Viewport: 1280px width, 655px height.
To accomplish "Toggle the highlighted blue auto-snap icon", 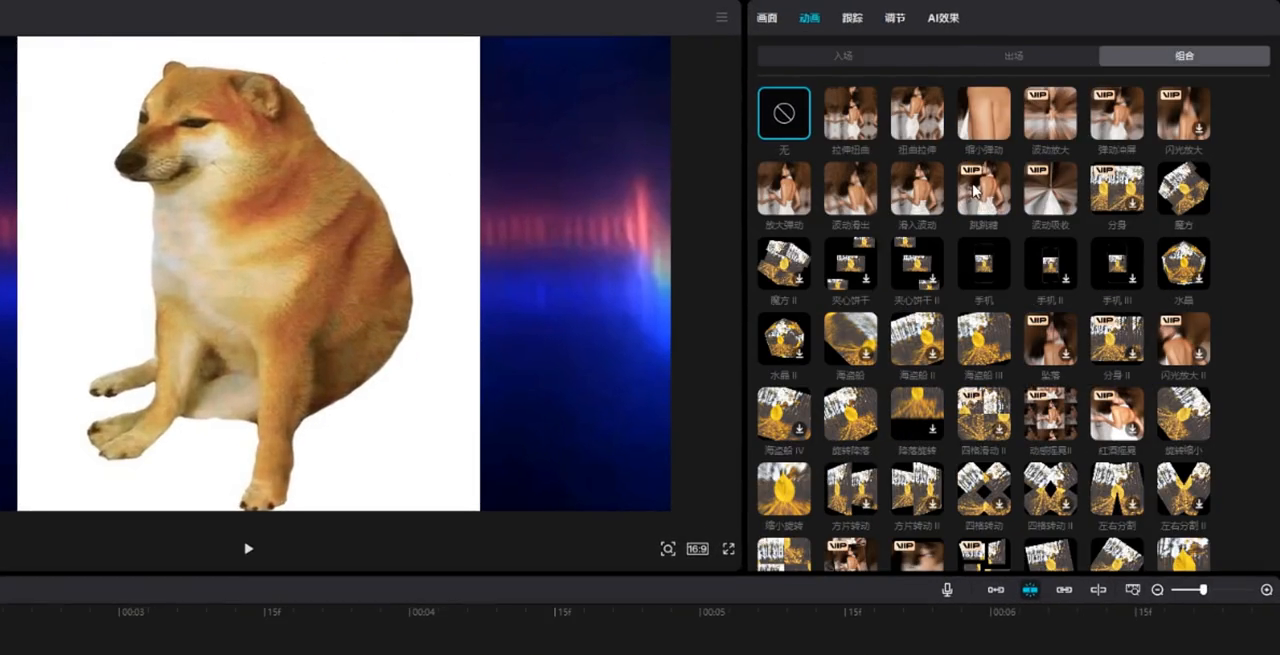I will click(1030, 590).
